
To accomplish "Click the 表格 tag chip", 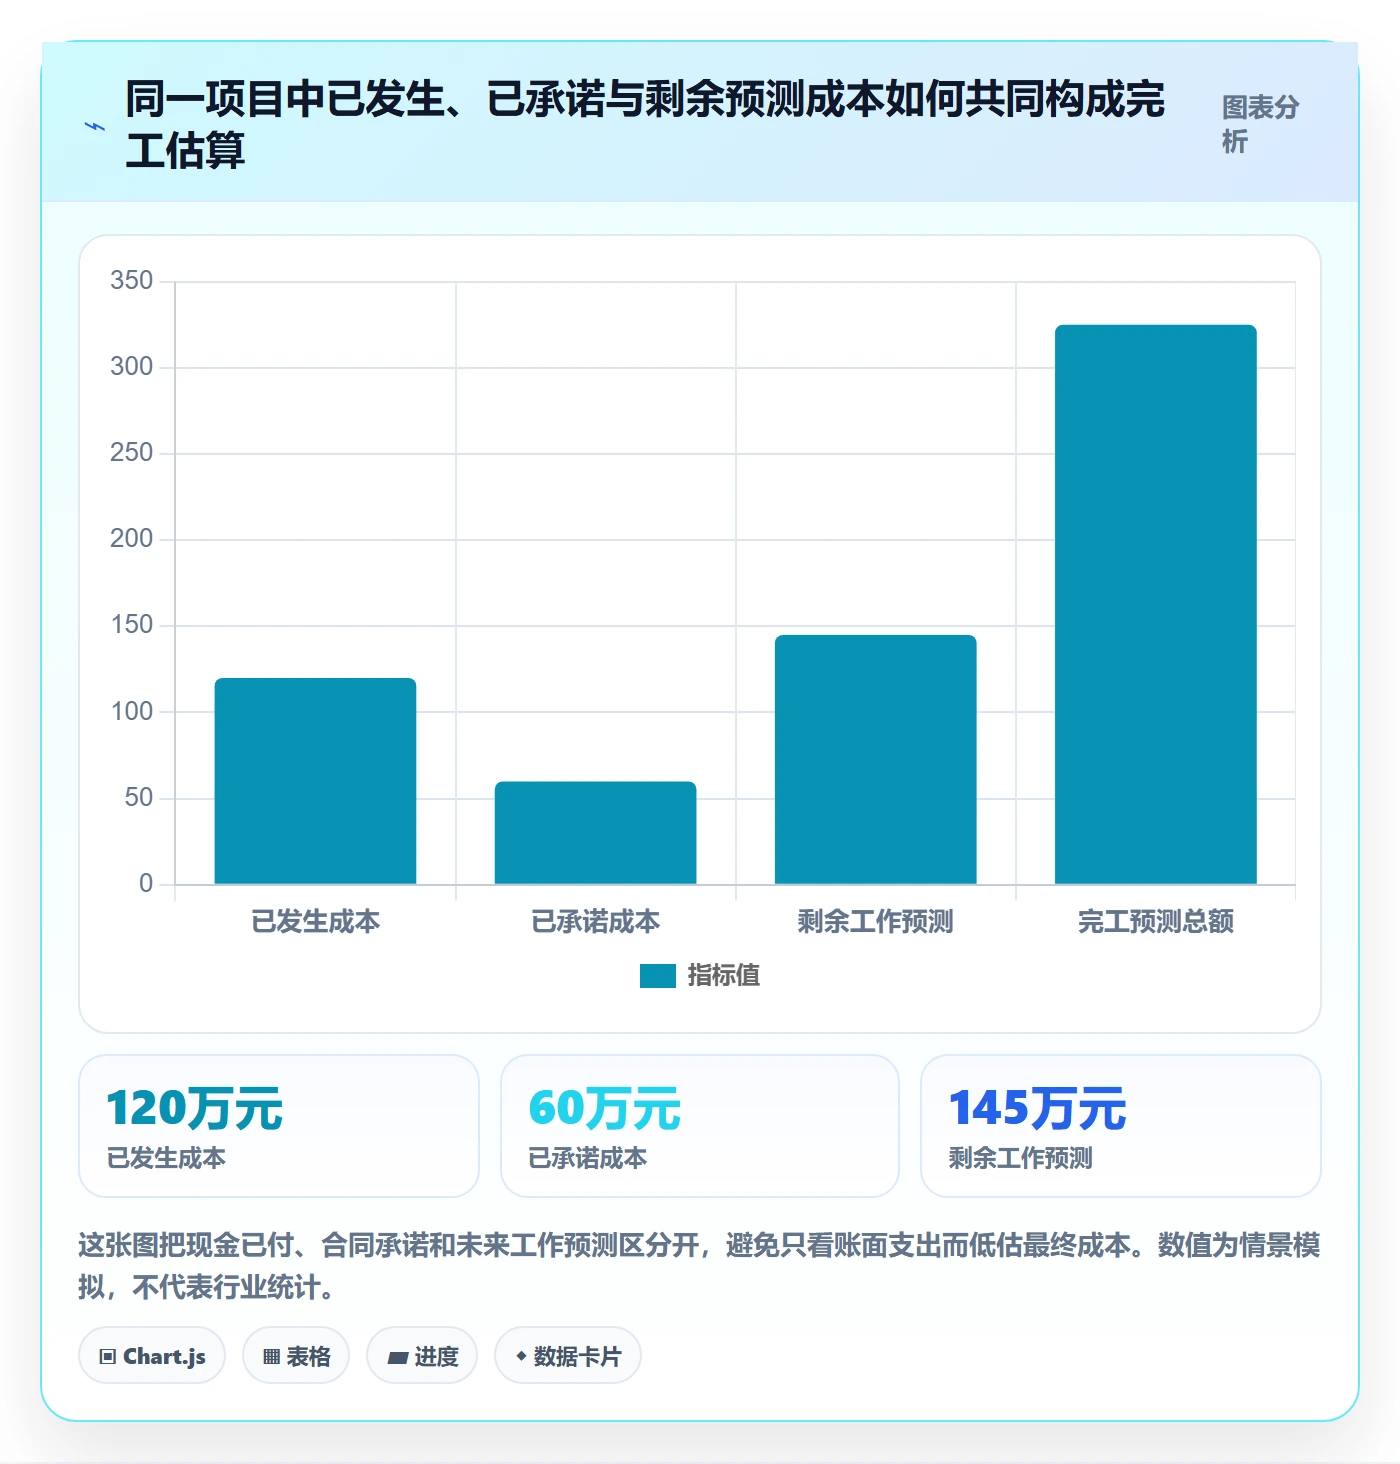I will [296, 1356].
